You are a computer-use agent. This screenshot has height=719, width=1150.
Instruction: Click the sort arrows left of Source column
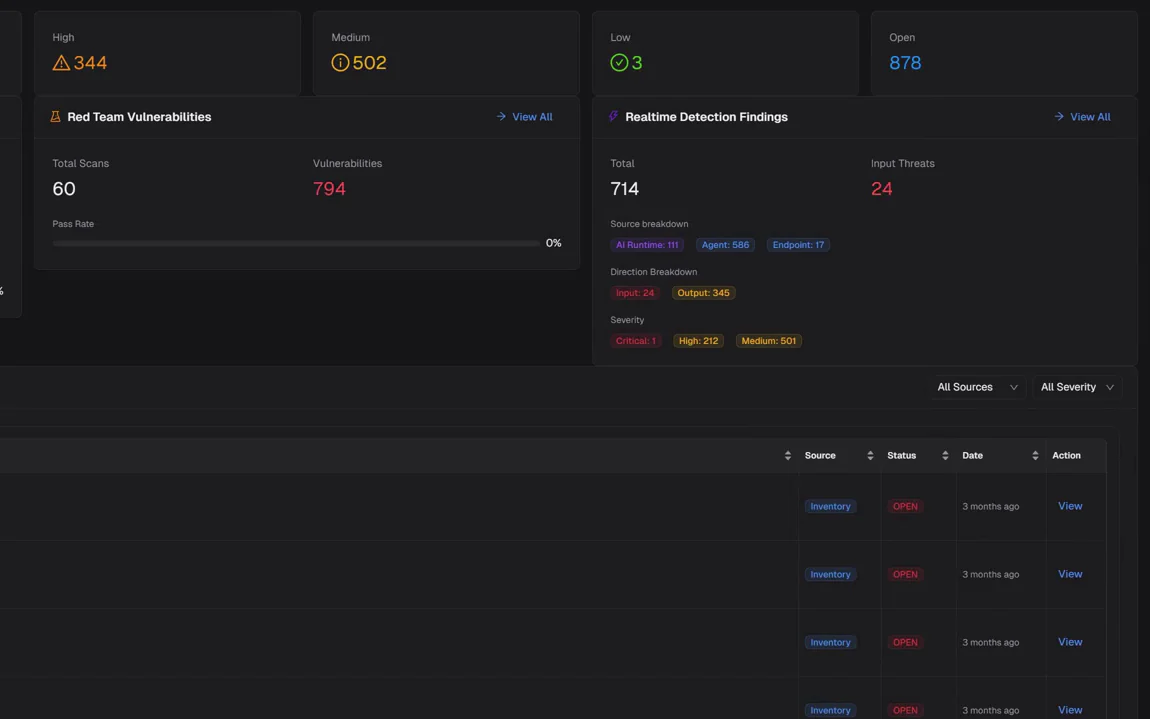788,456
